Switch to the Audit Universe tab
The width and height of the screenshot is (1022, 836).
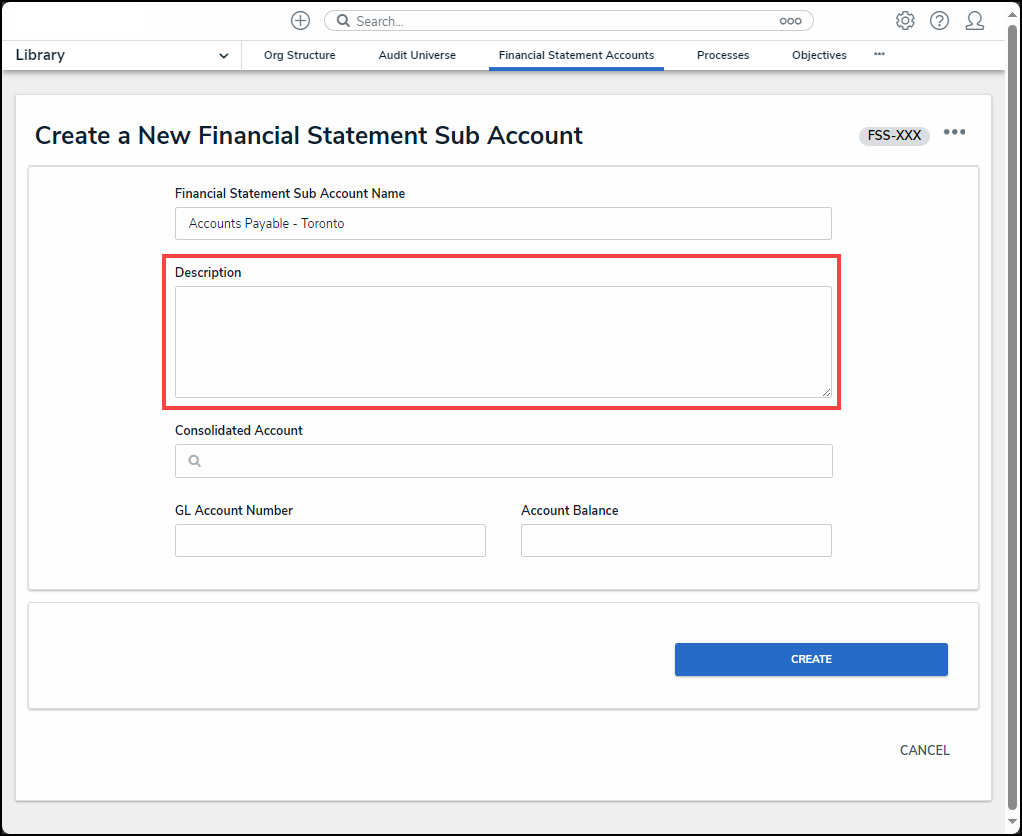[x=417, y=56]
